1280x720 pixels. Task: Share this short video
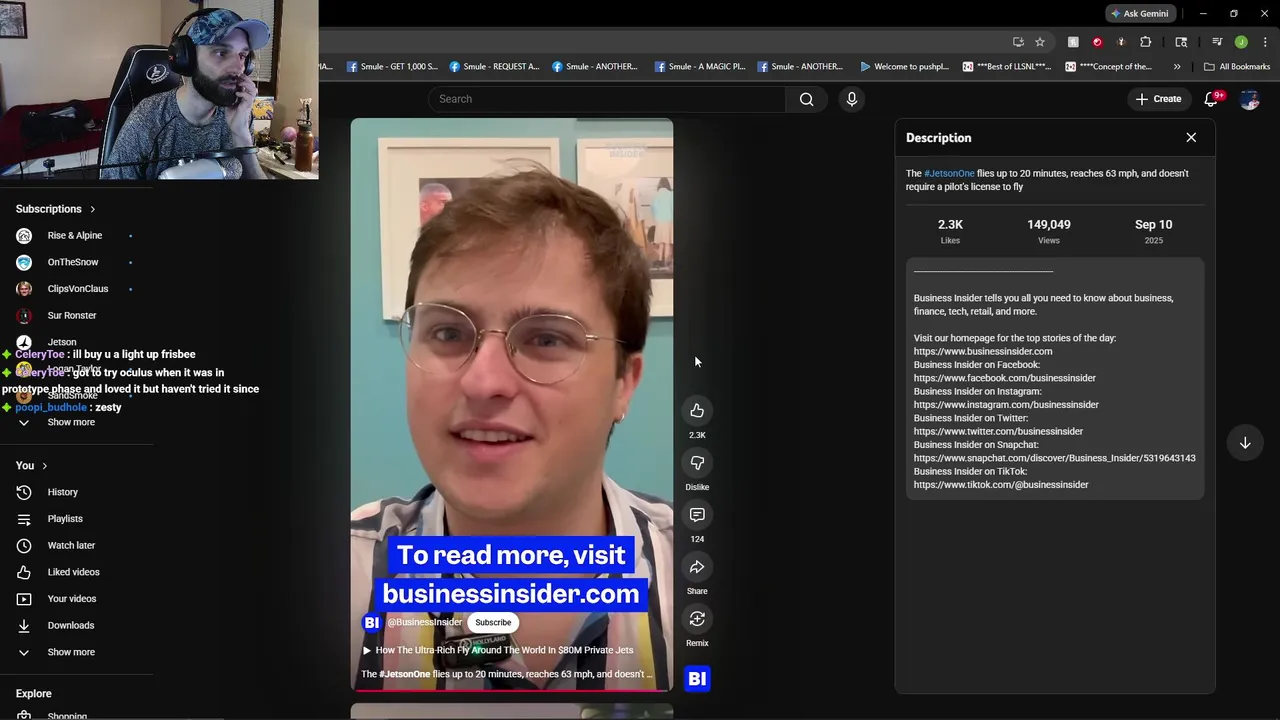[697, 567]
